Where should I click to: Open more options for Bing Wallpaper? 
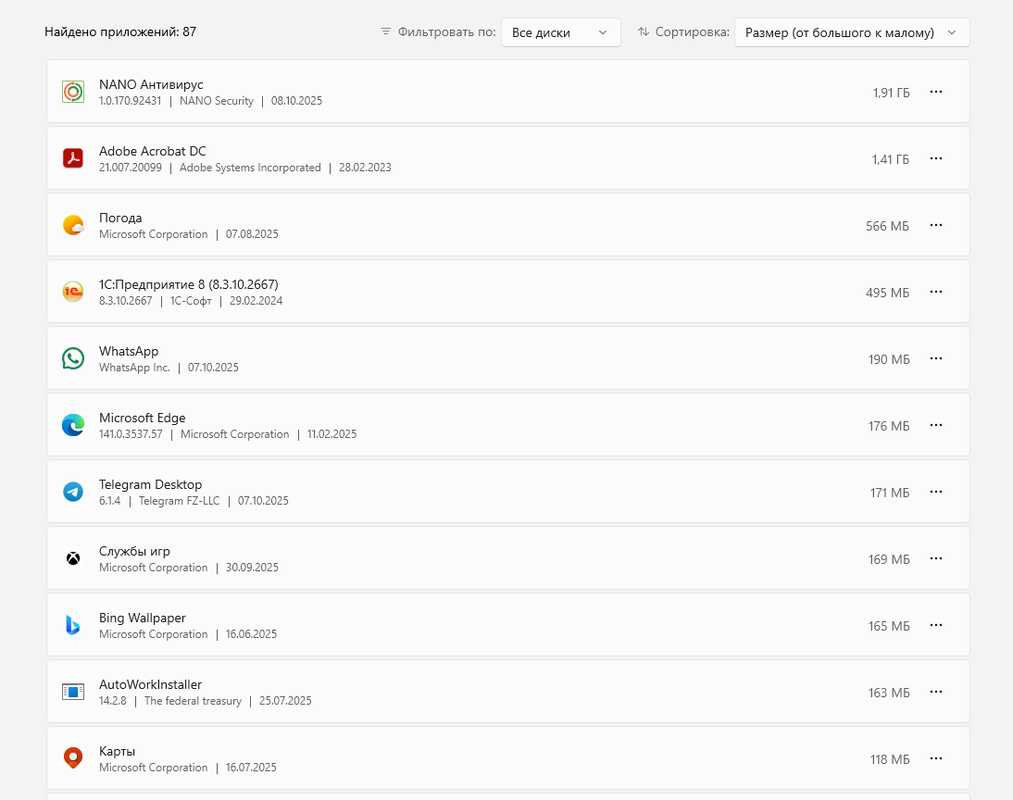pos(935,625)
